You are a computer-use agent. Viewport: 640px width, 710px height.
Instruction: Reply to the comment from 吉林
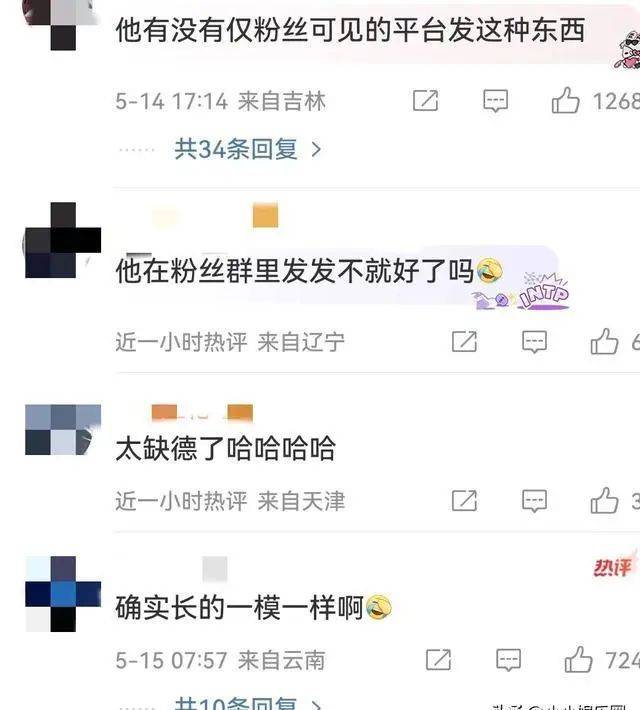click(x=496, y=101)
